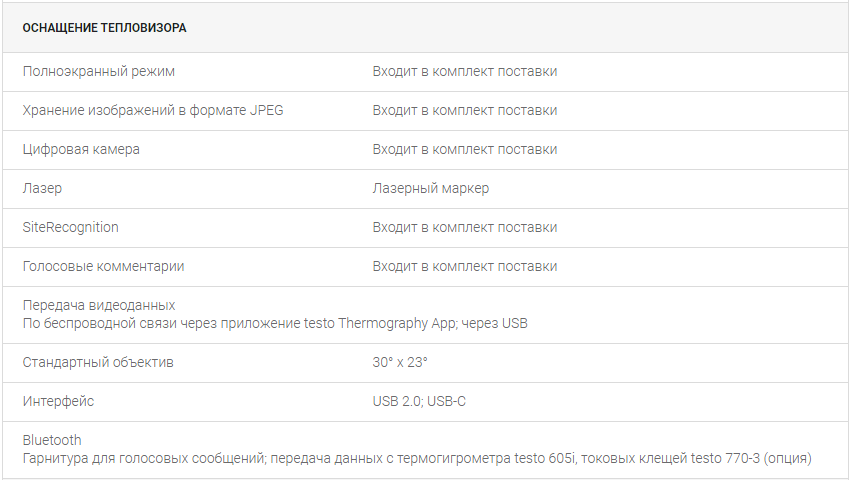Screen dimensions: 851x480
Task: Select the 'Стандартный объектив' row label
Action: 98,363
